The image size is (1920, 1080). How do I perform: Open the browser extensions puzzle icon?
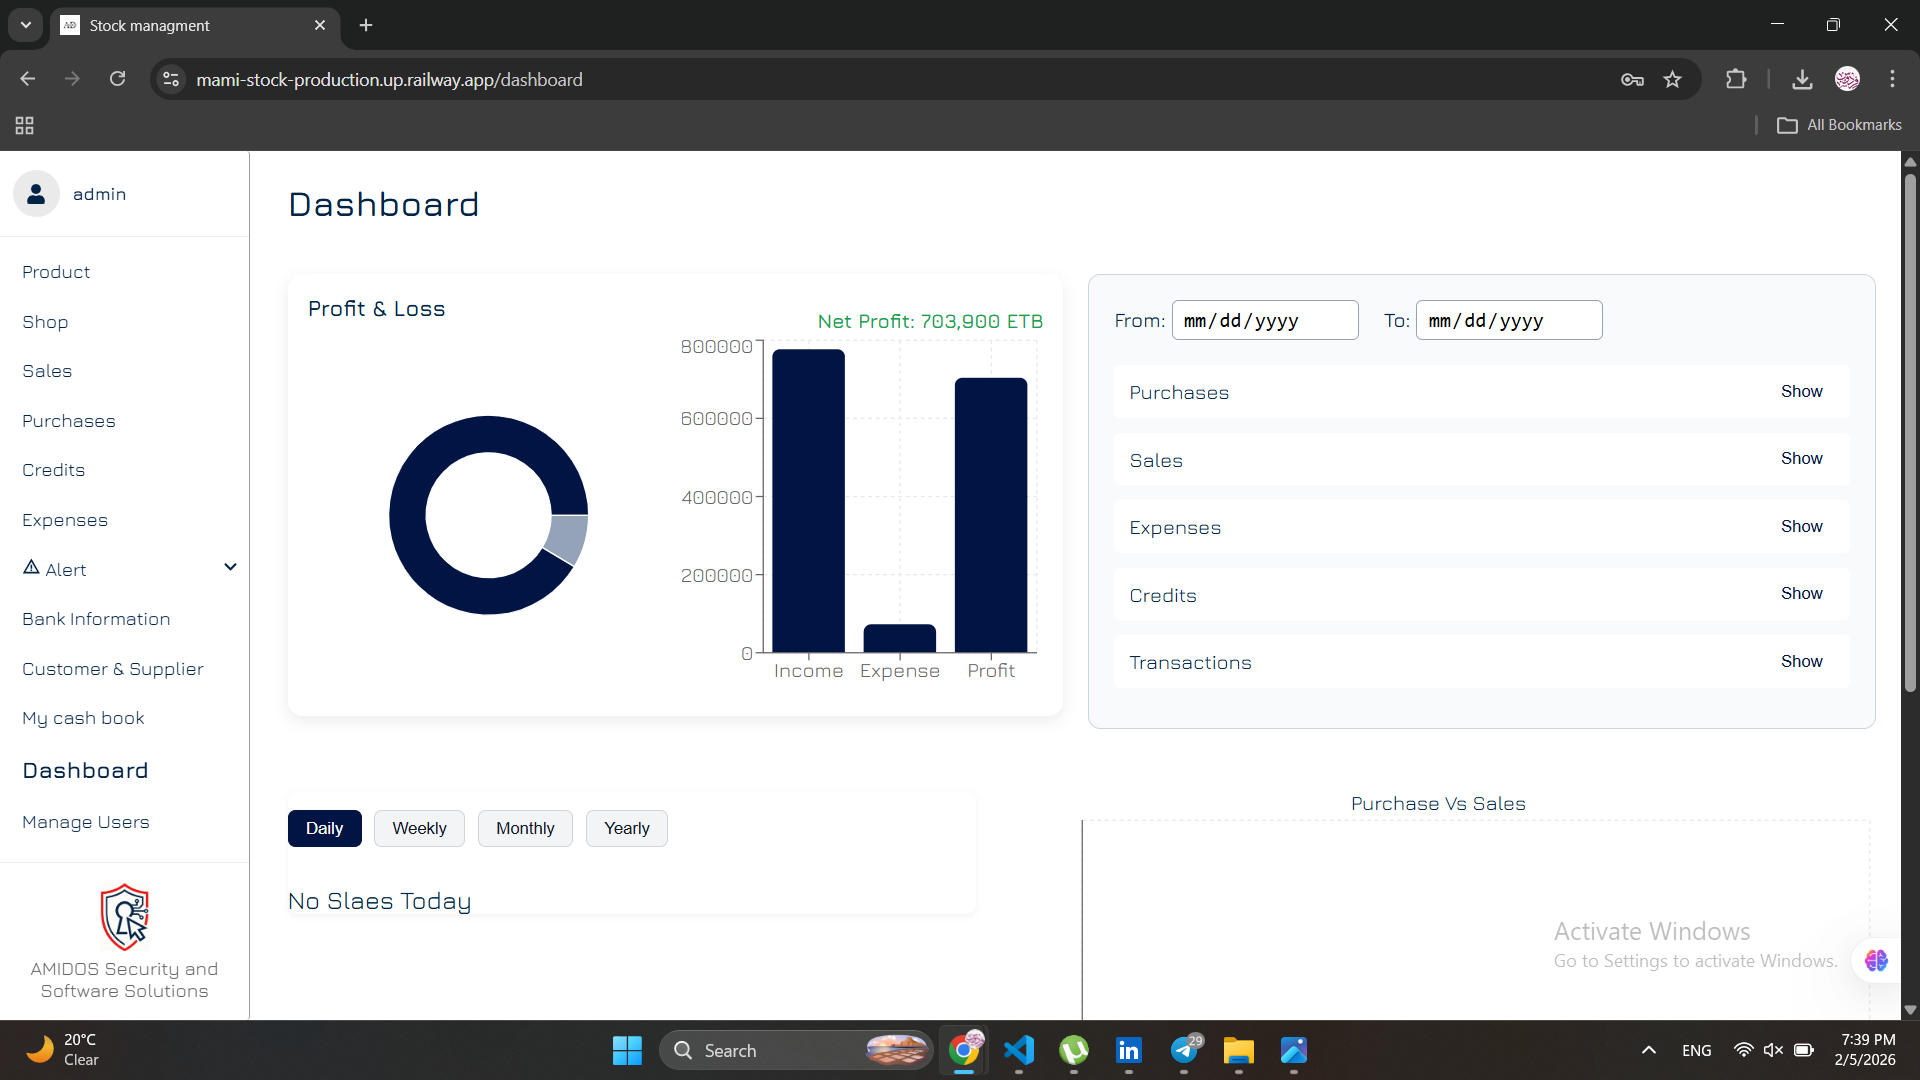(x=1736, y=79)
